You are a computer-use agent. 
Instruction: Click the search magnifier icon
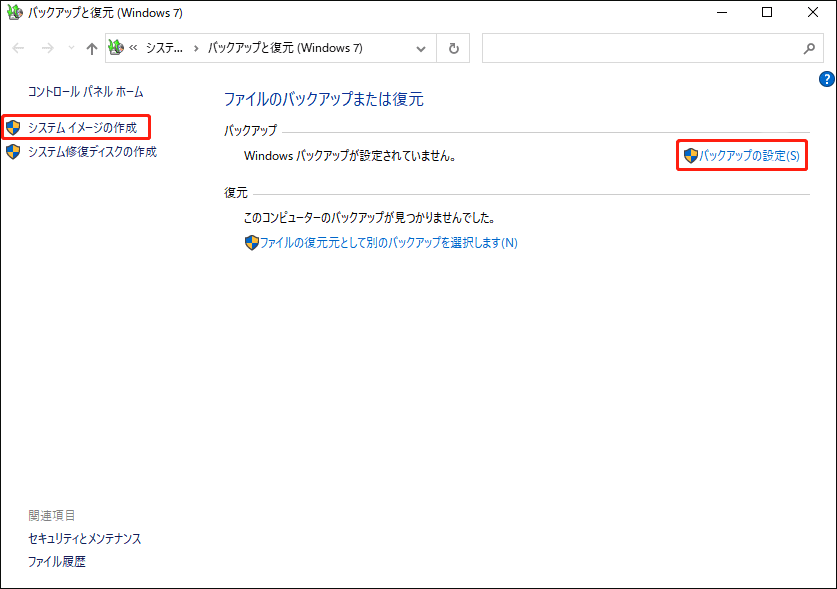click(810, 48)
